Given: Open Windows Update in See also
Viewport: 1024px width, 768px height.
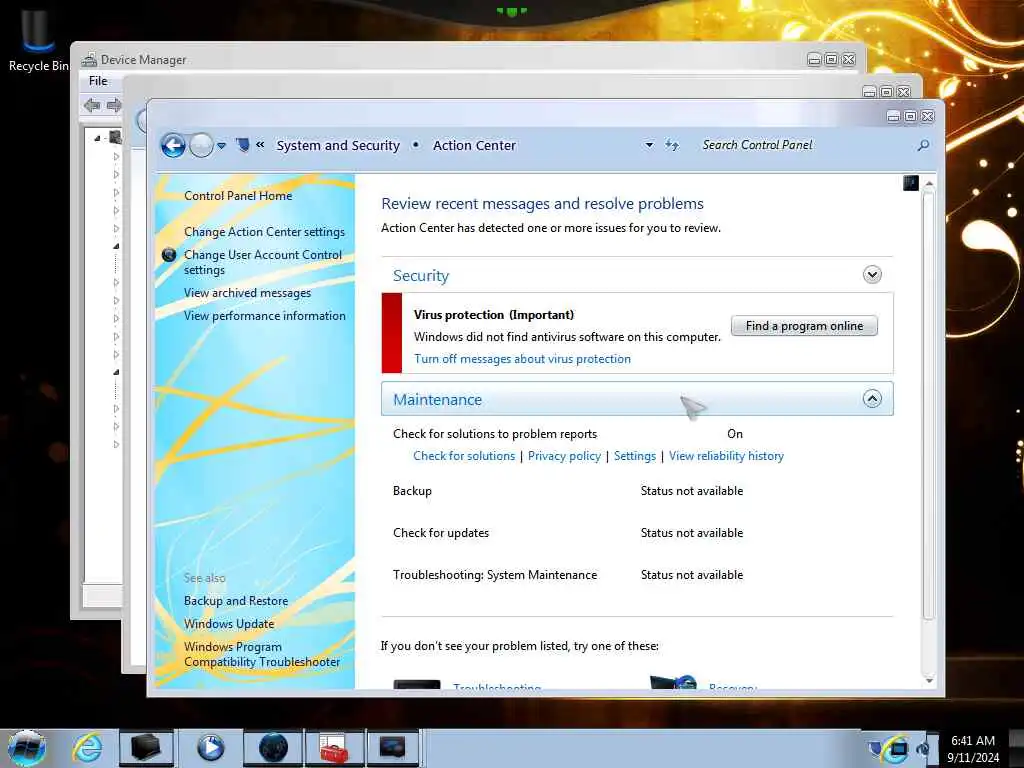Looking at the screenshot, I should [x=229, y=624].
